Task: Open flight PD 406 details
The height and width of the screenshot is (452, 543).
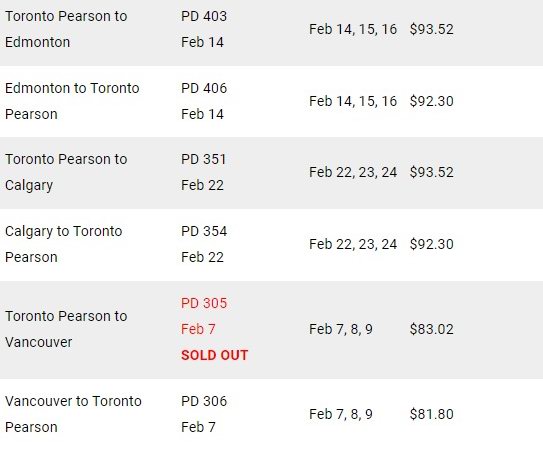Action: pos(204,88)
